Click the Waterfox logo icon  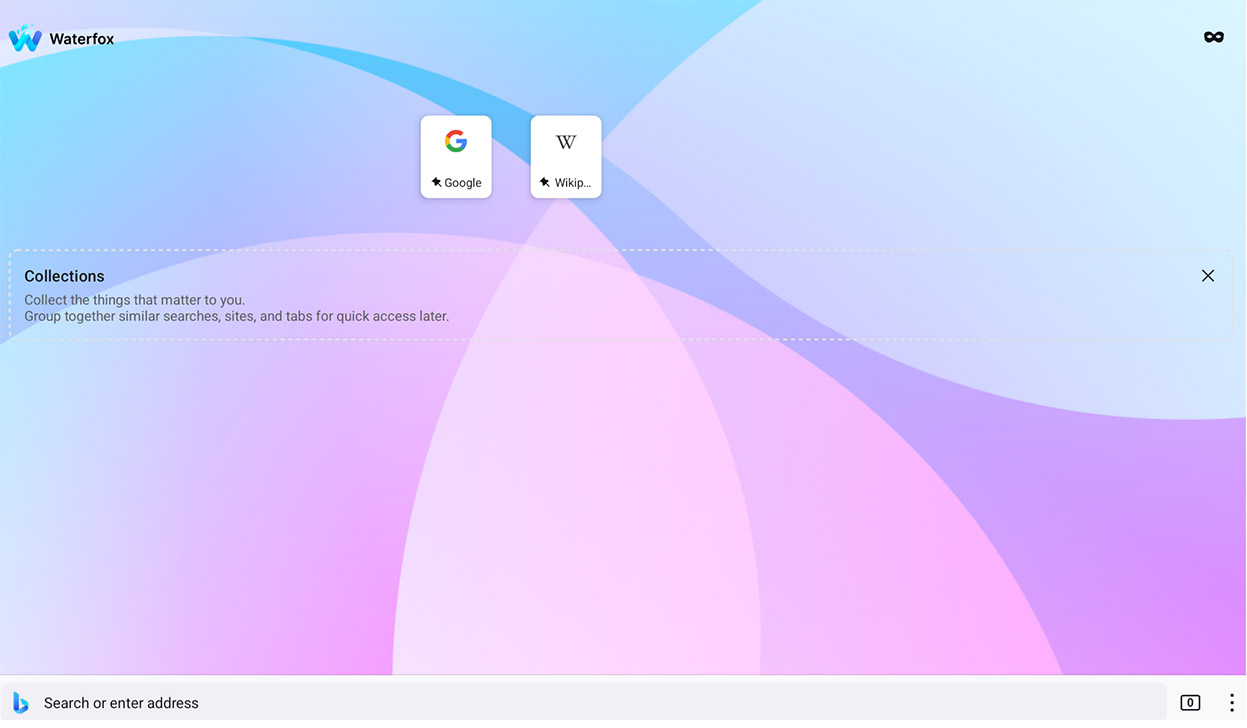click(x=25, y=38)
